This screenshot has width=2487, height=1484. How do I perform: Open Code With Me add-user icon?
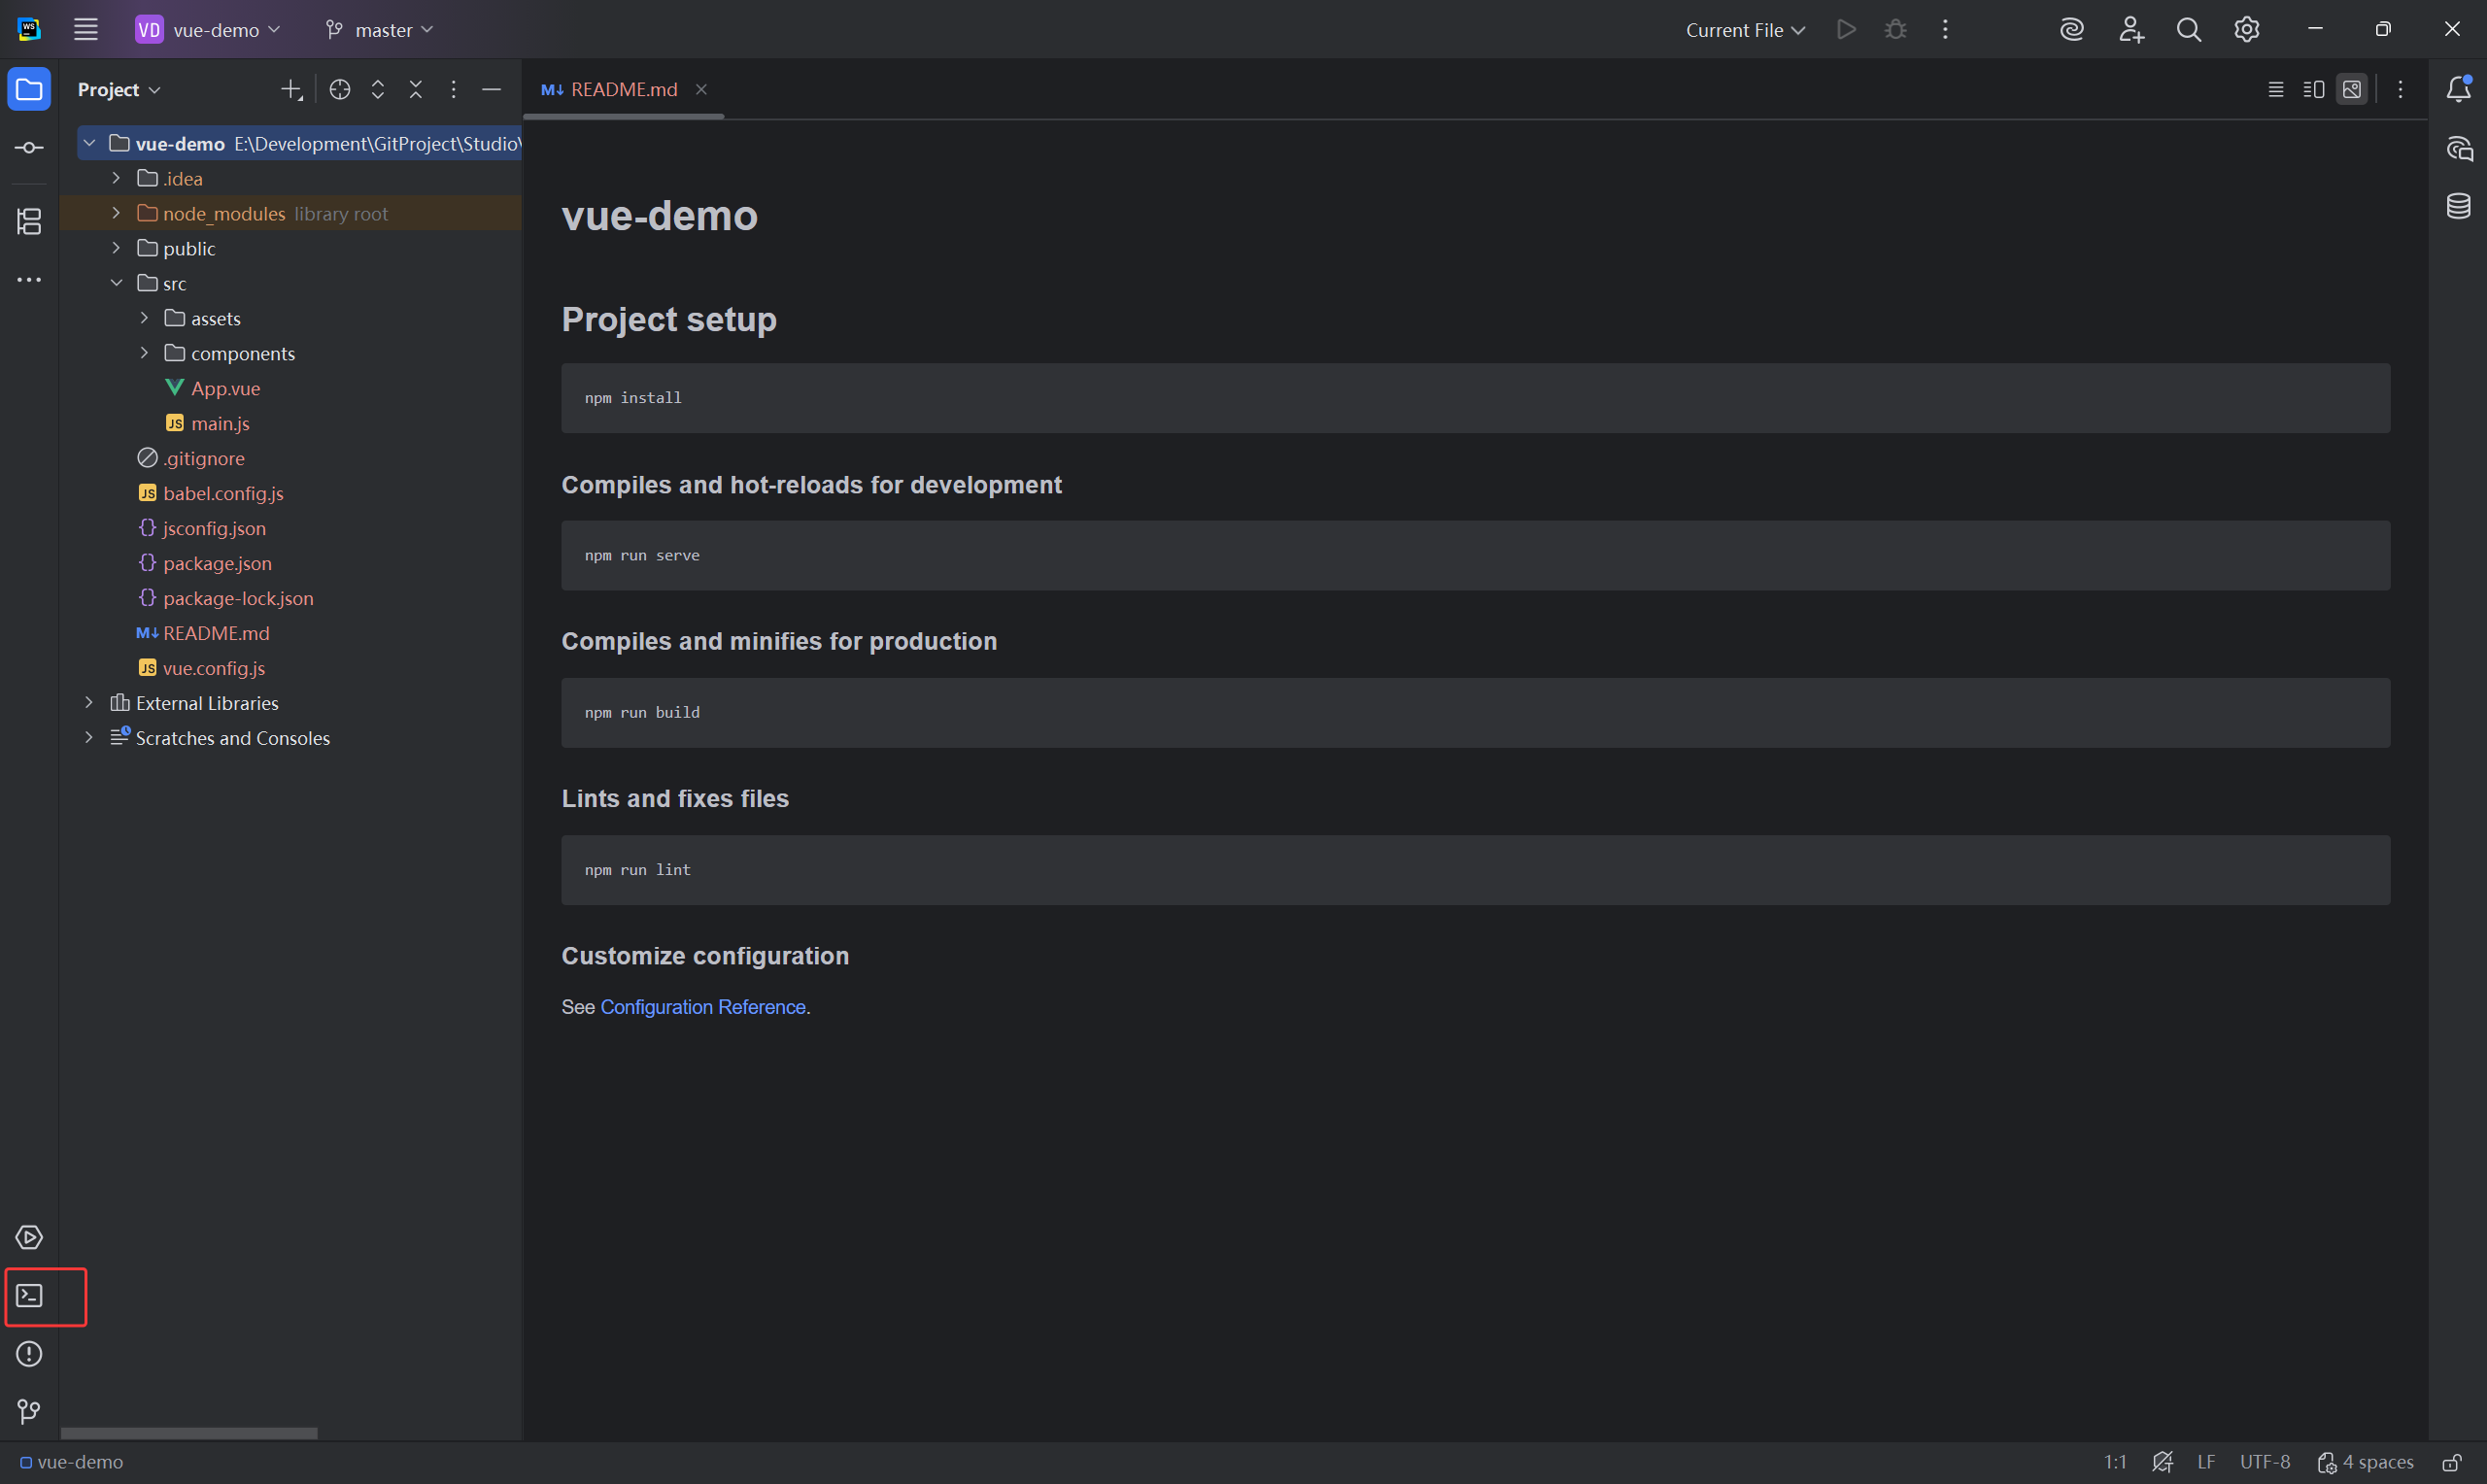[2131, 30]
